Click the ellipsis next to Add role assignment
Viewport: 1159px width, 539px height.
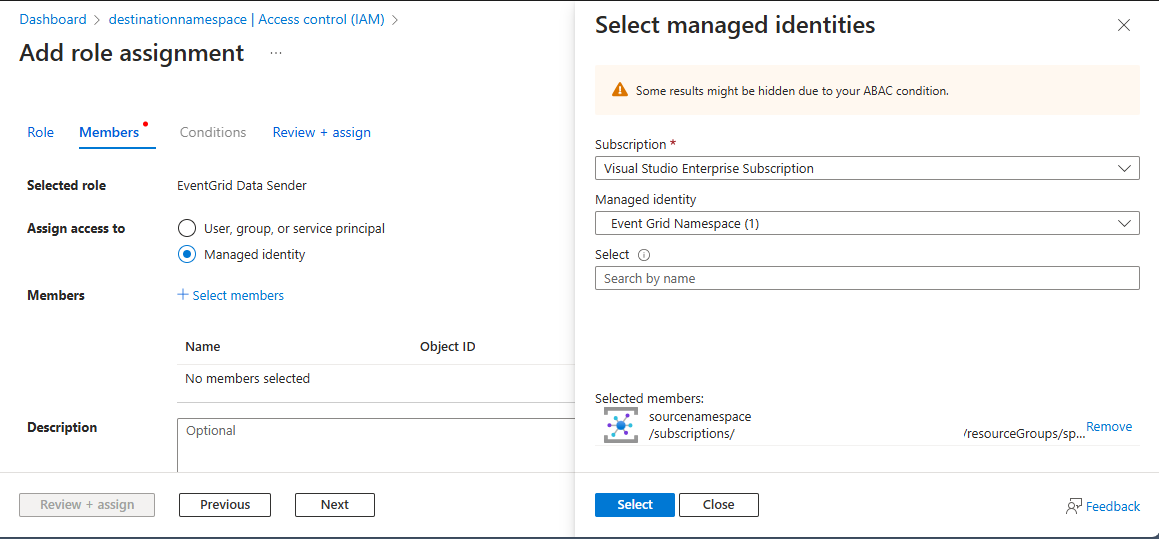[276, 53]
